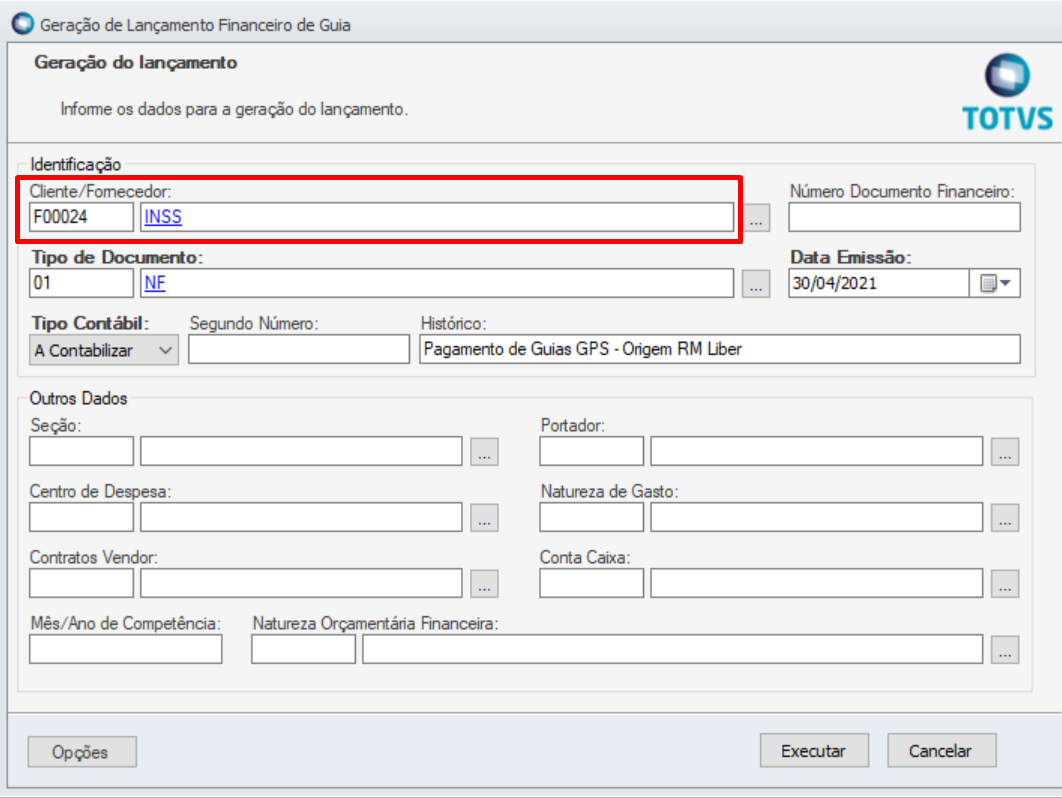Open lookup for Contratos Vendor
Image resolution: width=1062 pixels, height=798 pixels.
click(x=484, y=584)
